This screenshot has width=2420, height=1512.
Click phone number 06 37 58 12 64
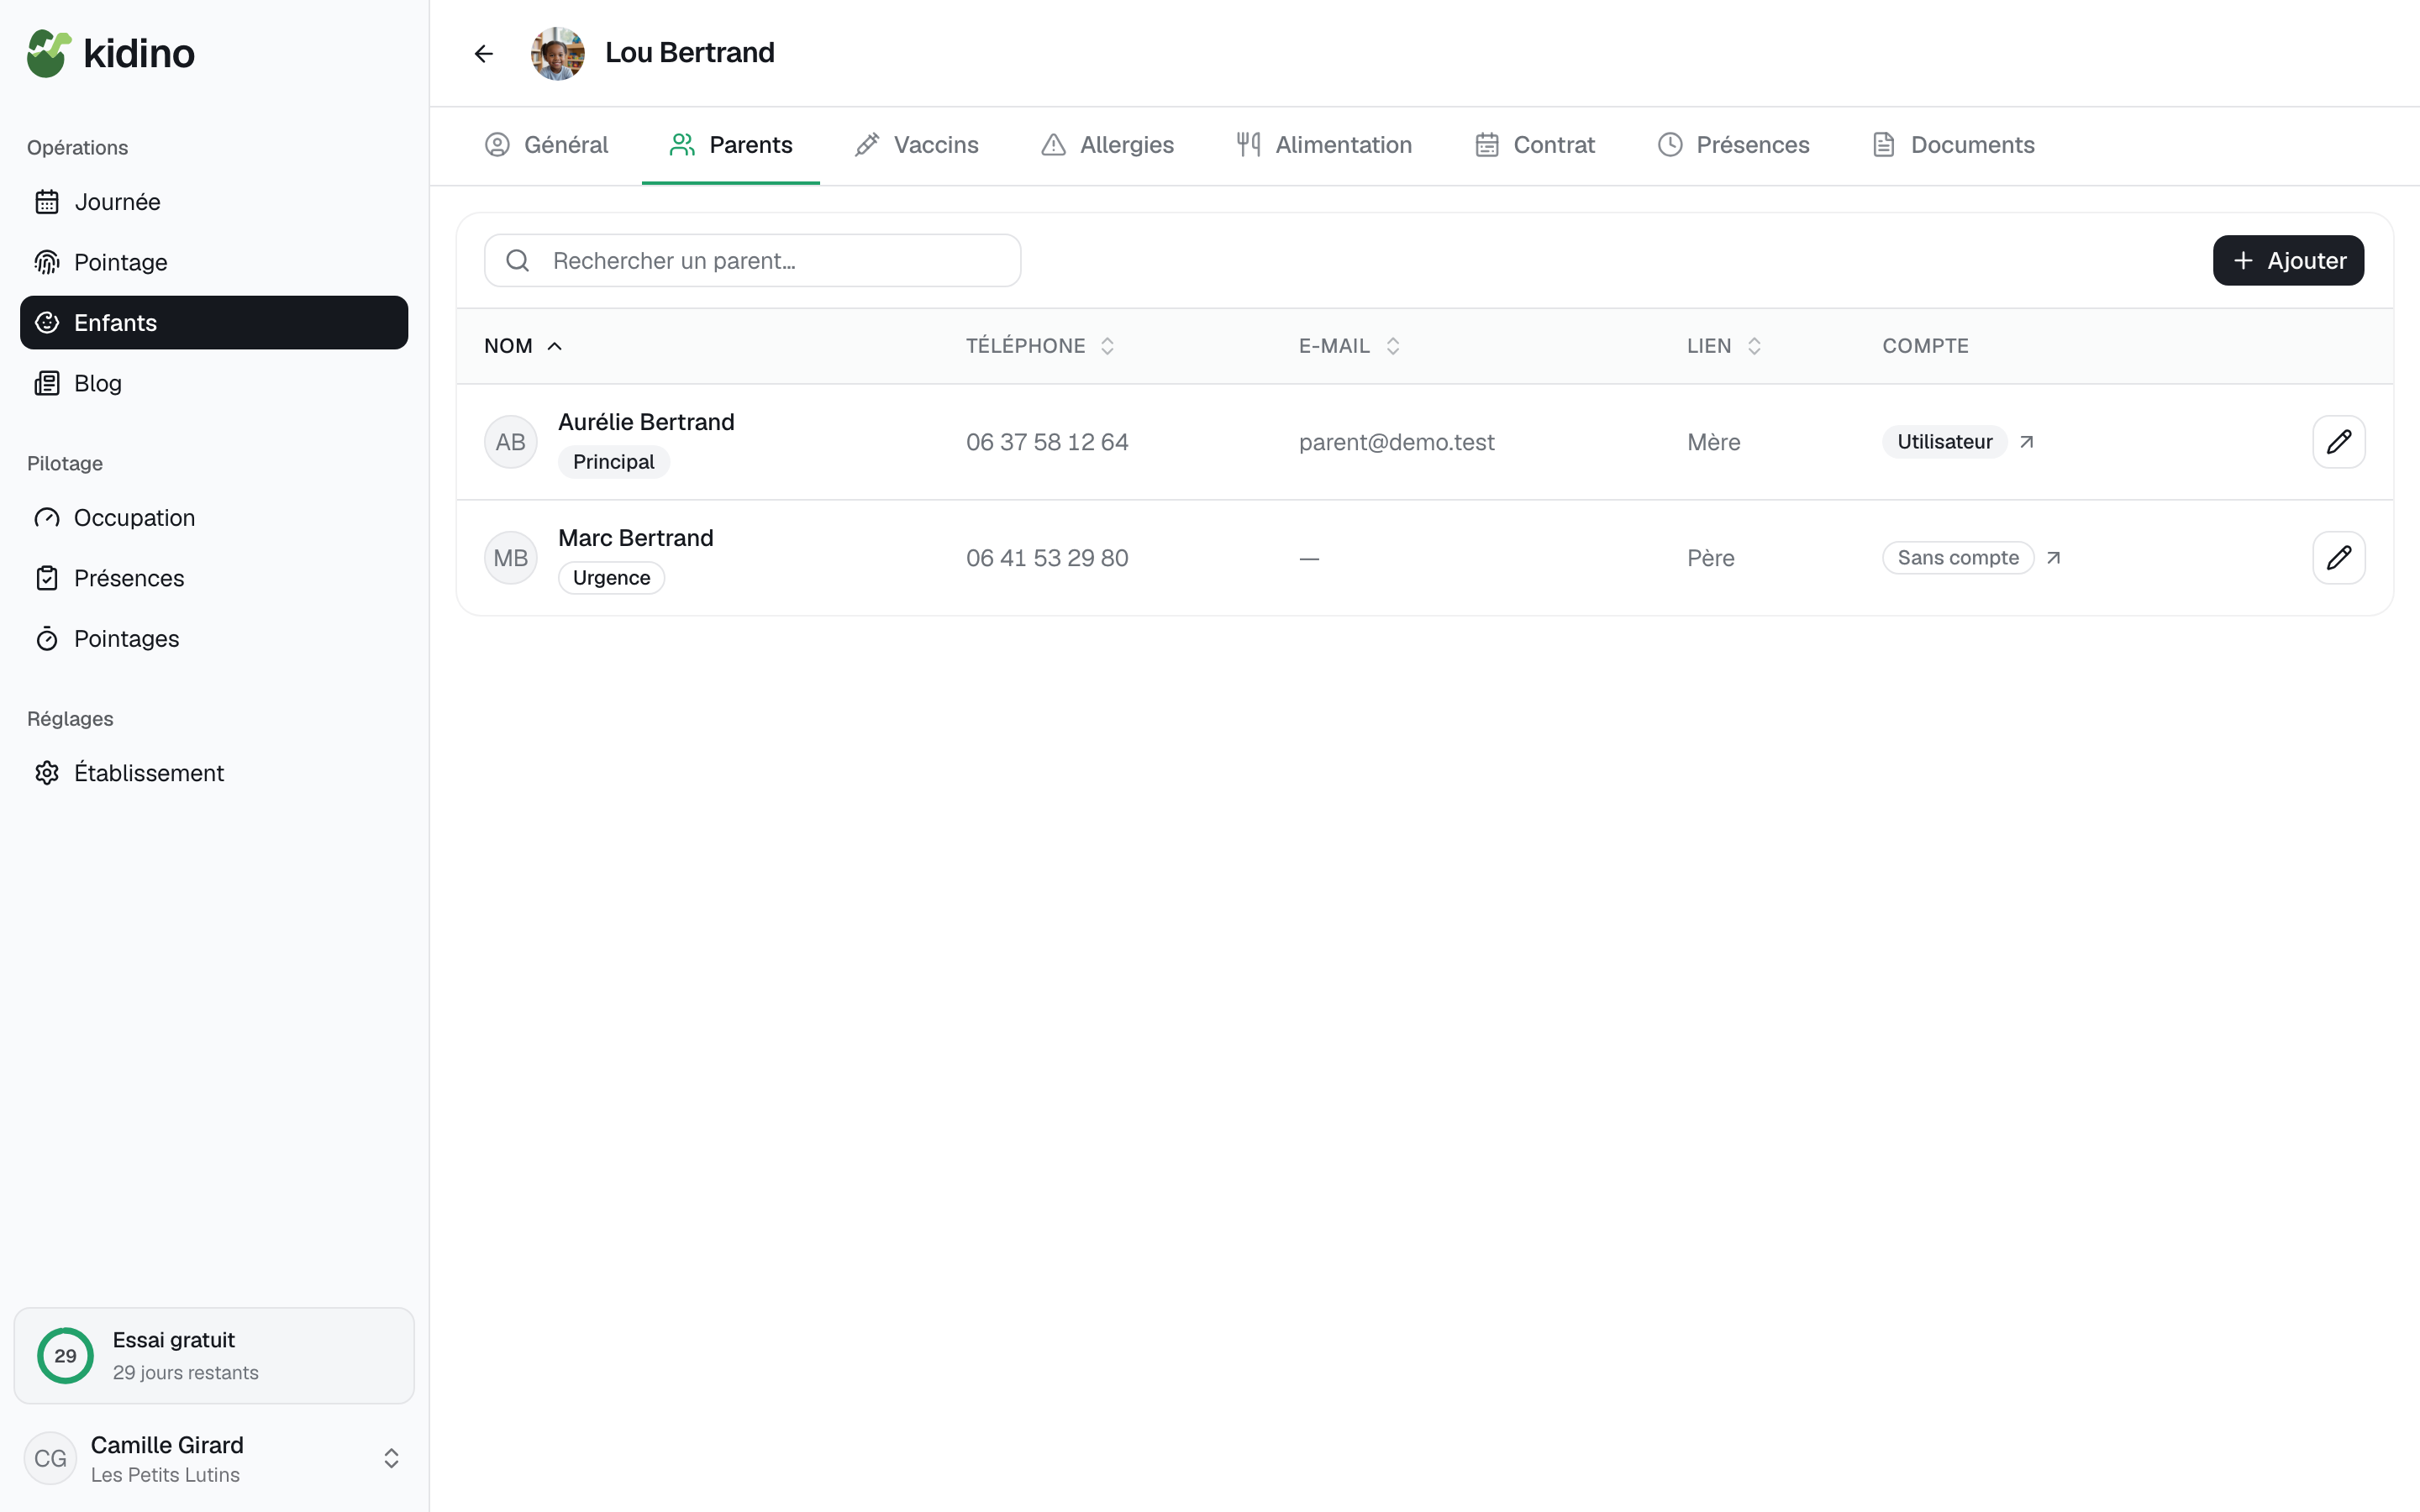click(1047, 442)
